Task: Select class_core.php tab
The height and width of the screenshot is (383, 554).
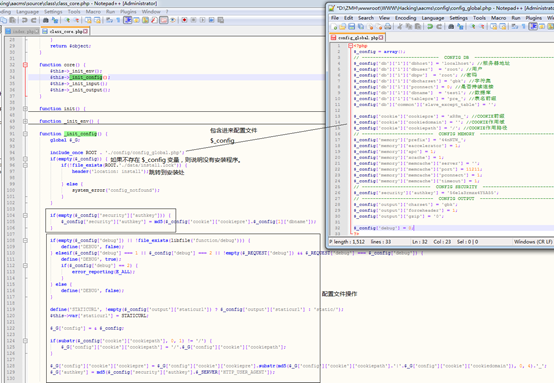Action: (x=65, y=31)
